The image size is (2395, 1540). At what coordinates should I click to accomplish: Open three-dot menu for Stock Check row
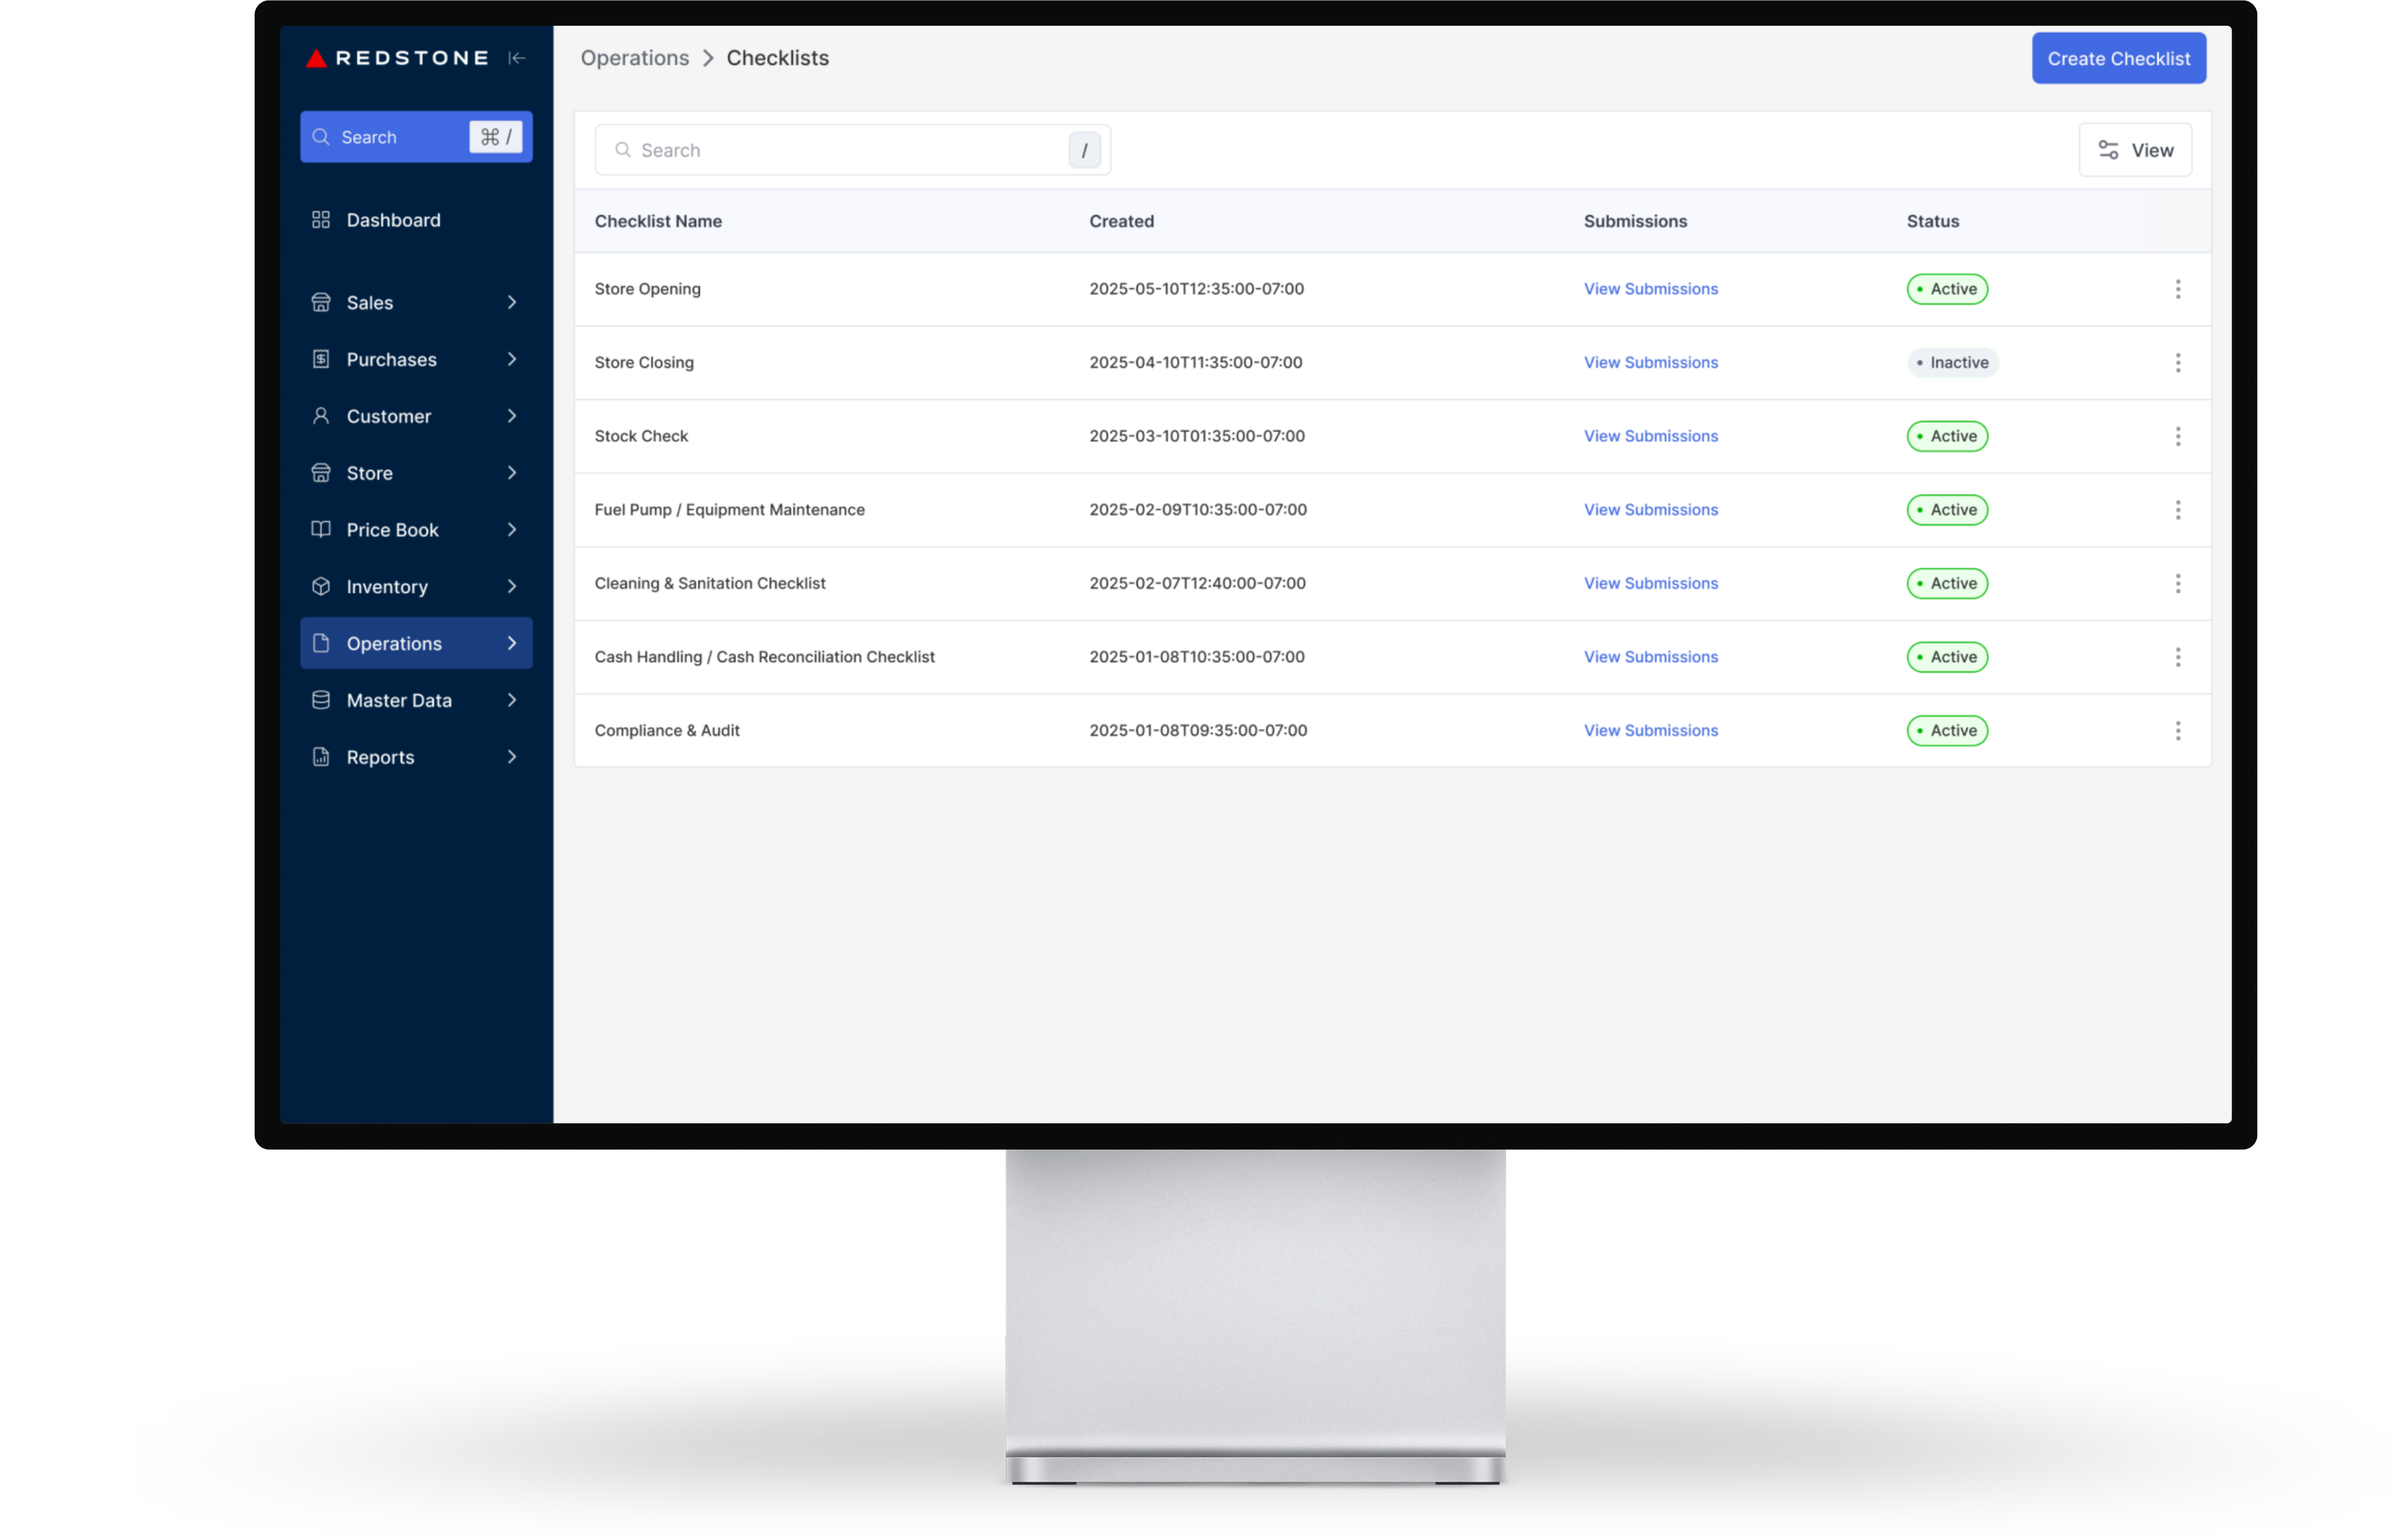tap(2177, 436)
